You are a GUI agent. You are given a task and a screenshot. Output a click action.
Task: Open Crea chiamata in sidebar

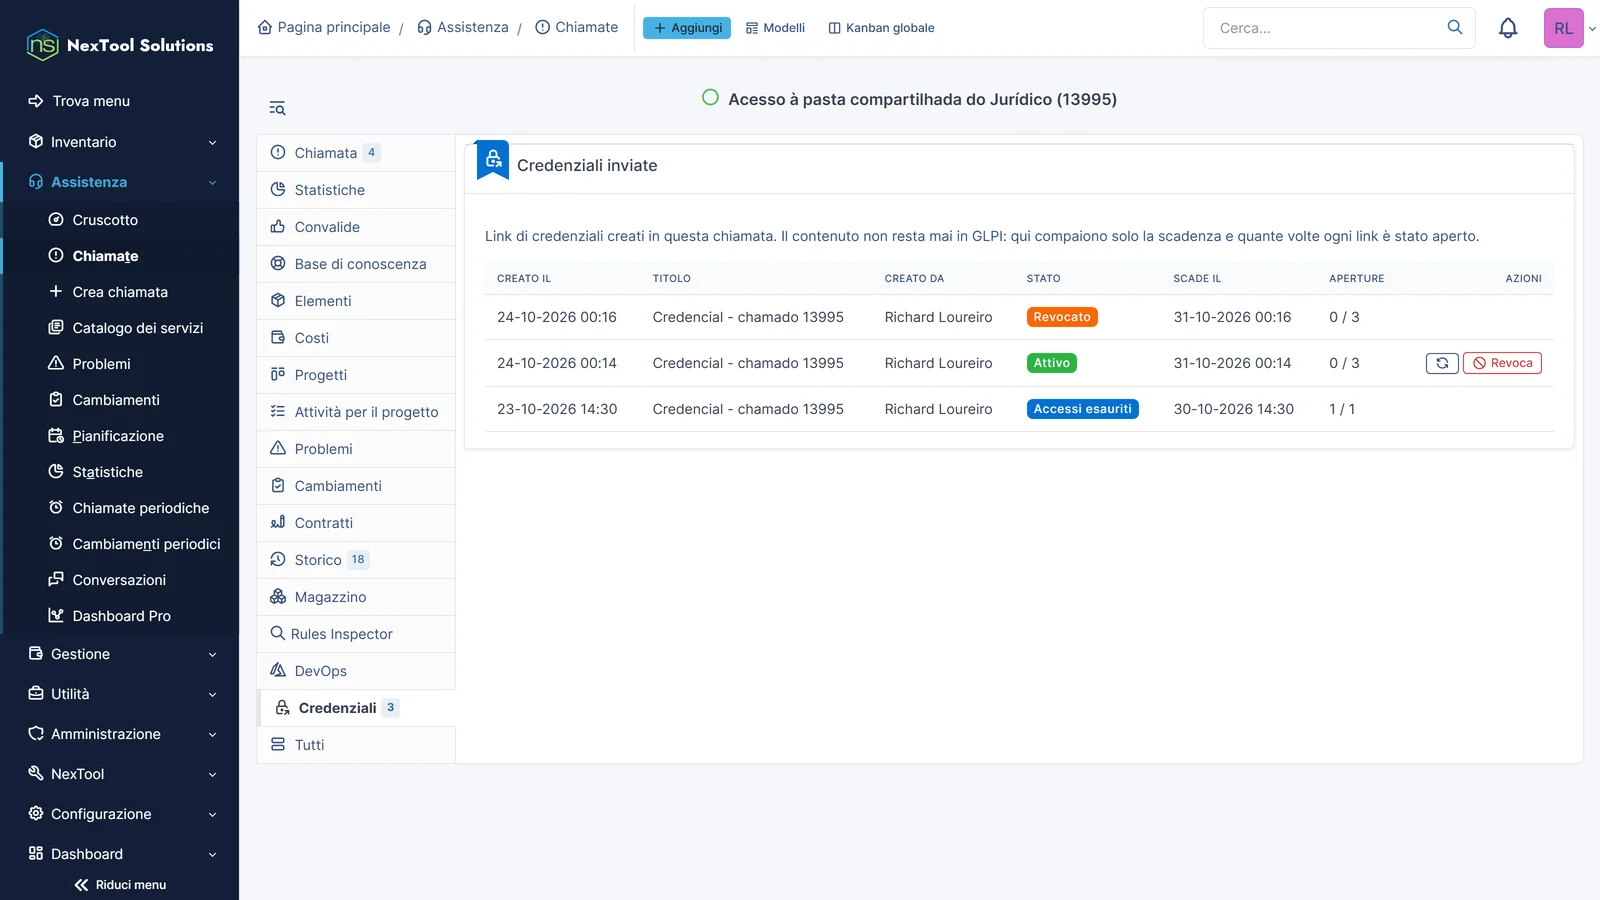(x=121, y=292)
